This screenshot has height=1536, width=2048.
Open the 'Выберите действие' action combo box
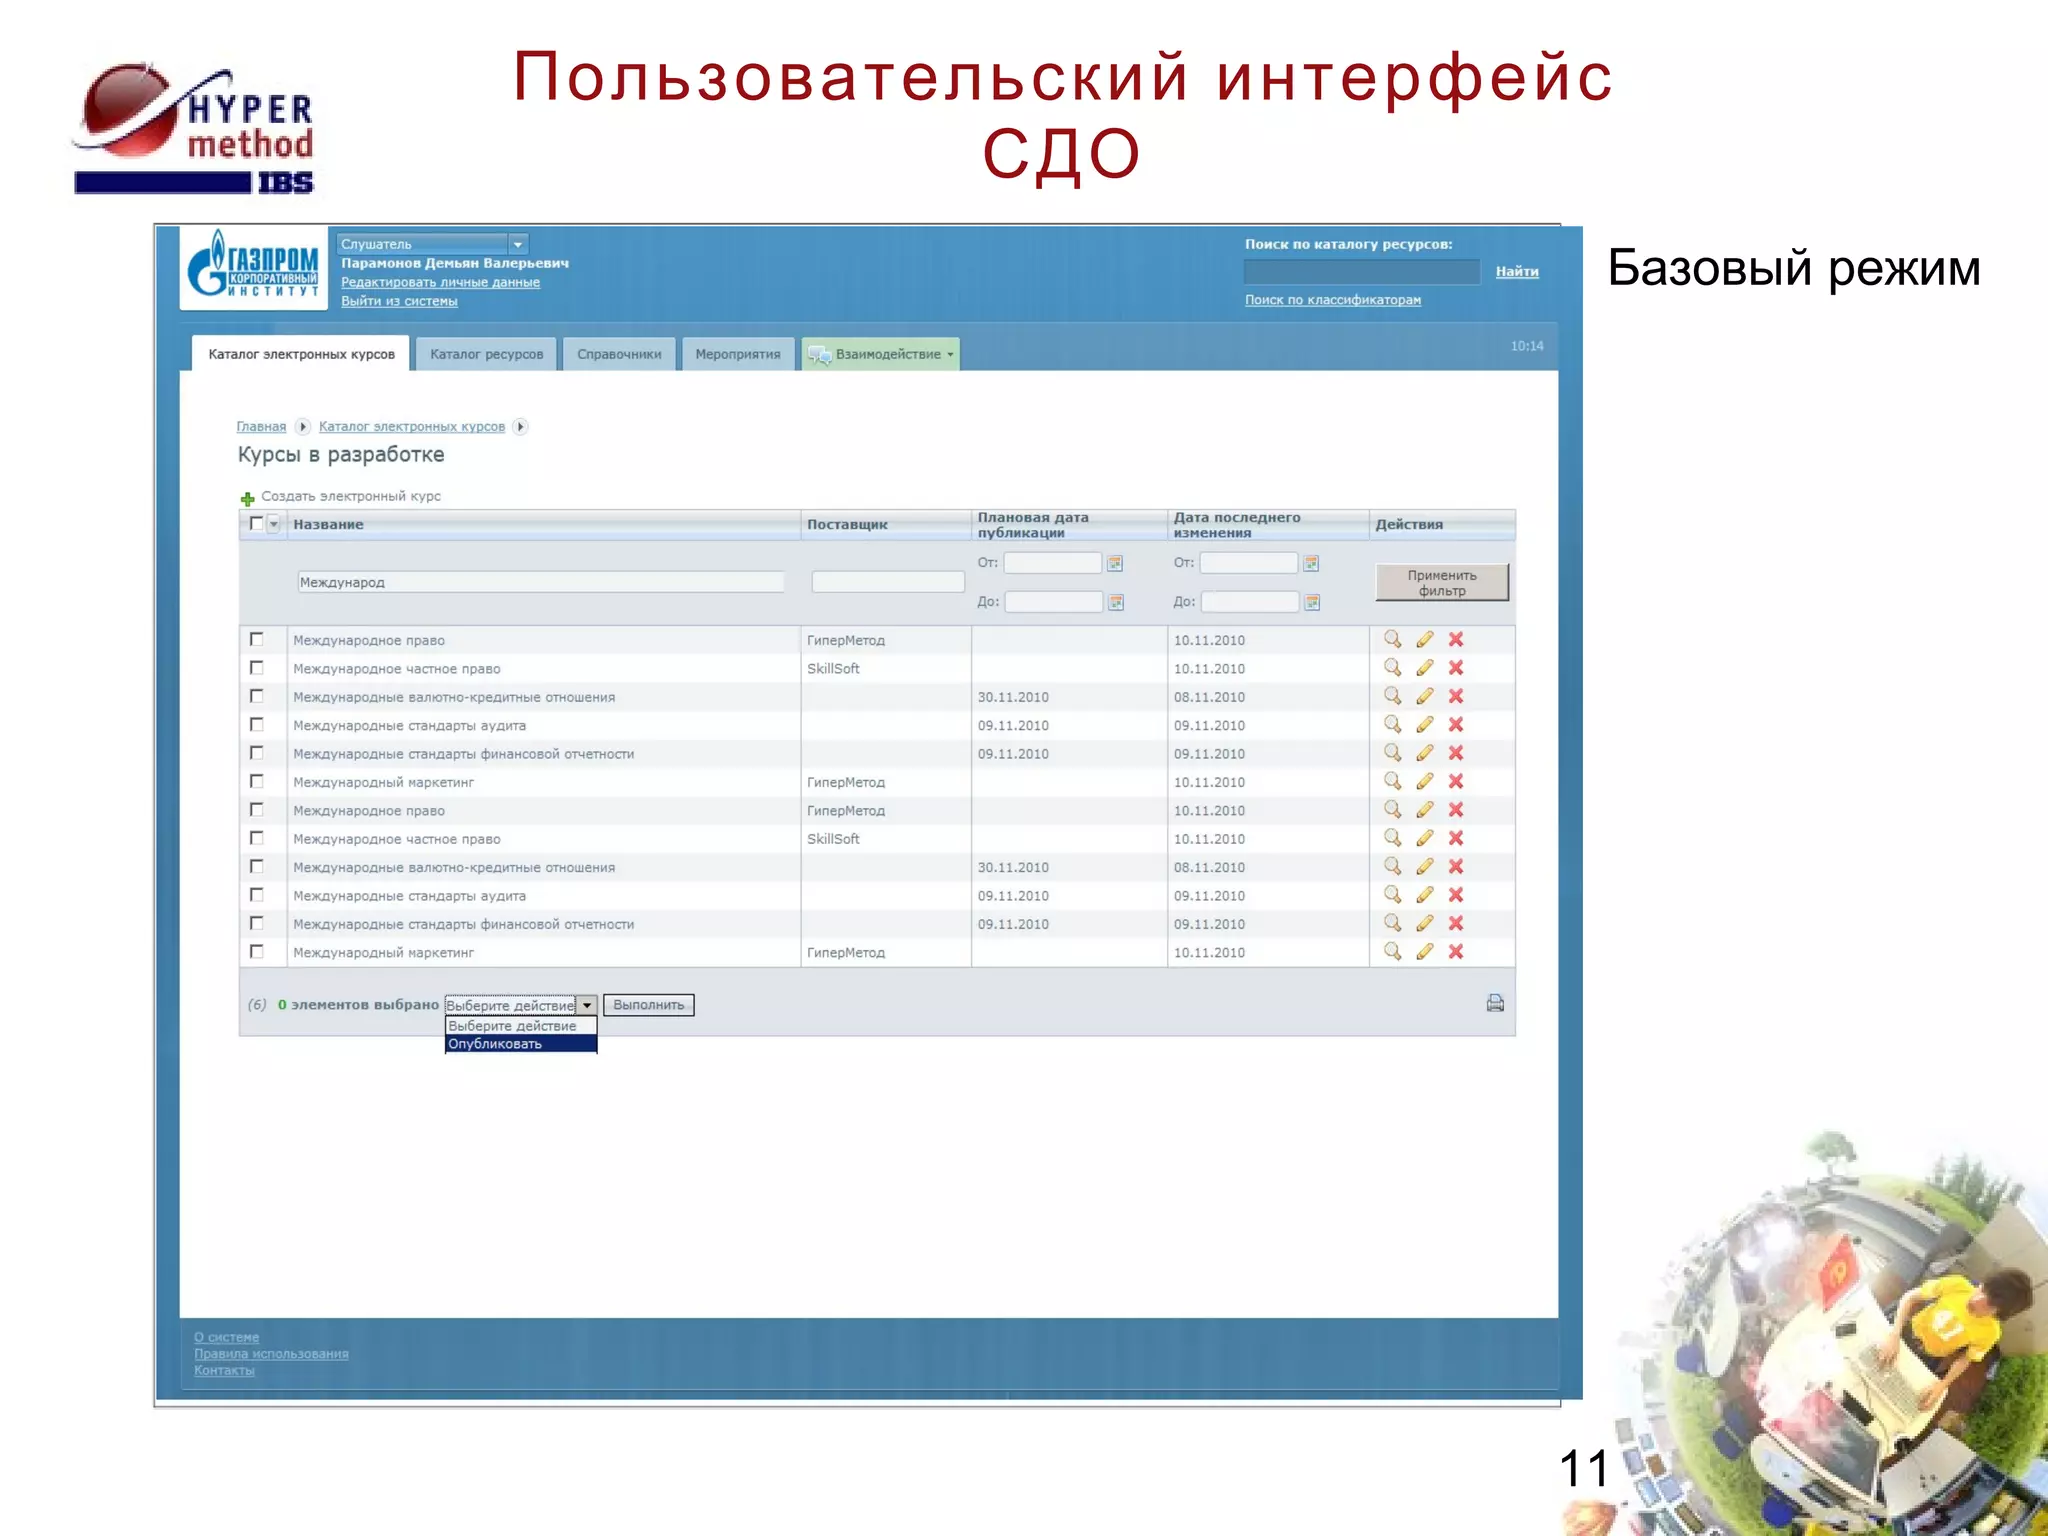click(520, 1005)
